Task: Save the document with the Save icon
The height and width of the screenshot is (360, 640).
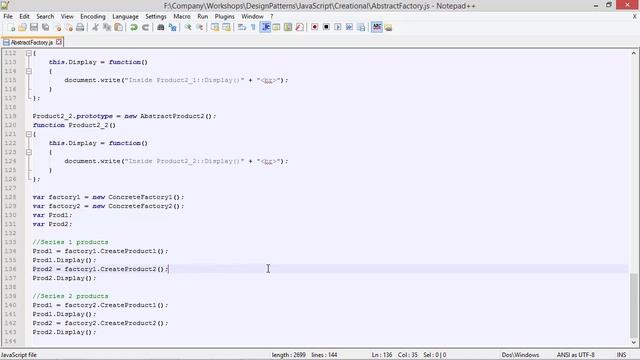Action: click(34, 27)
